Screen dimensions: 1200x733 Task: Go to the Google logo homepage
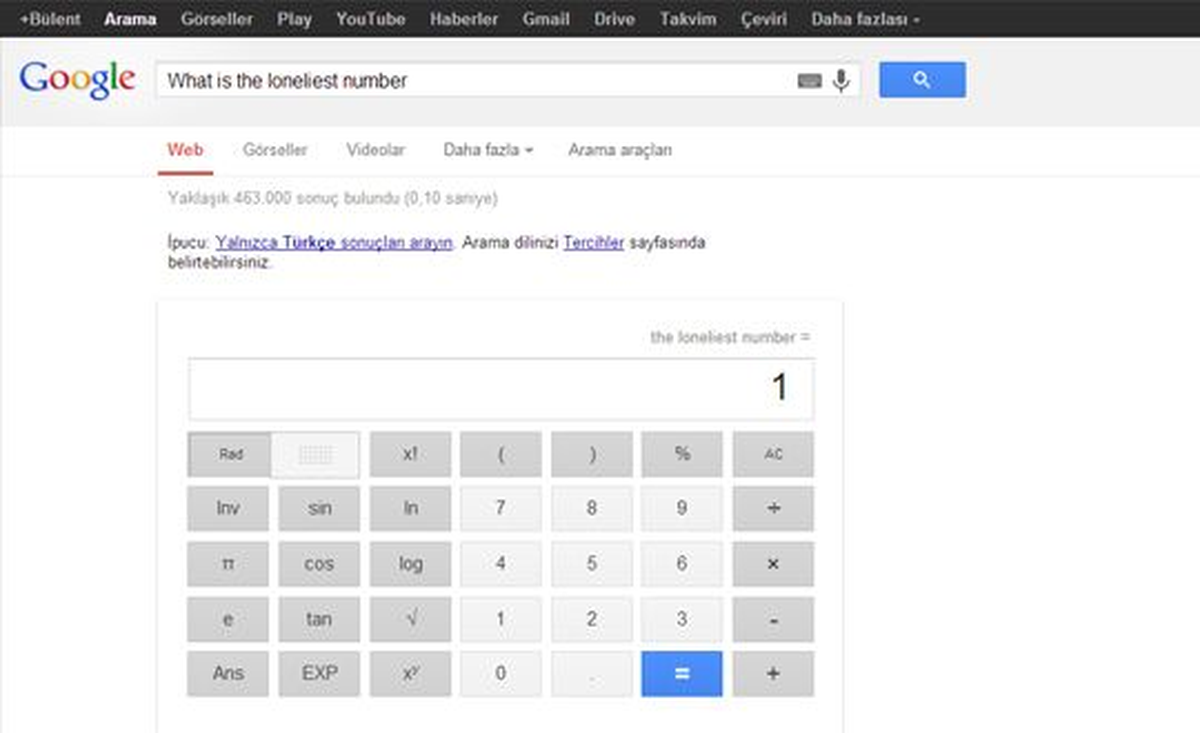tap(77, 80)
